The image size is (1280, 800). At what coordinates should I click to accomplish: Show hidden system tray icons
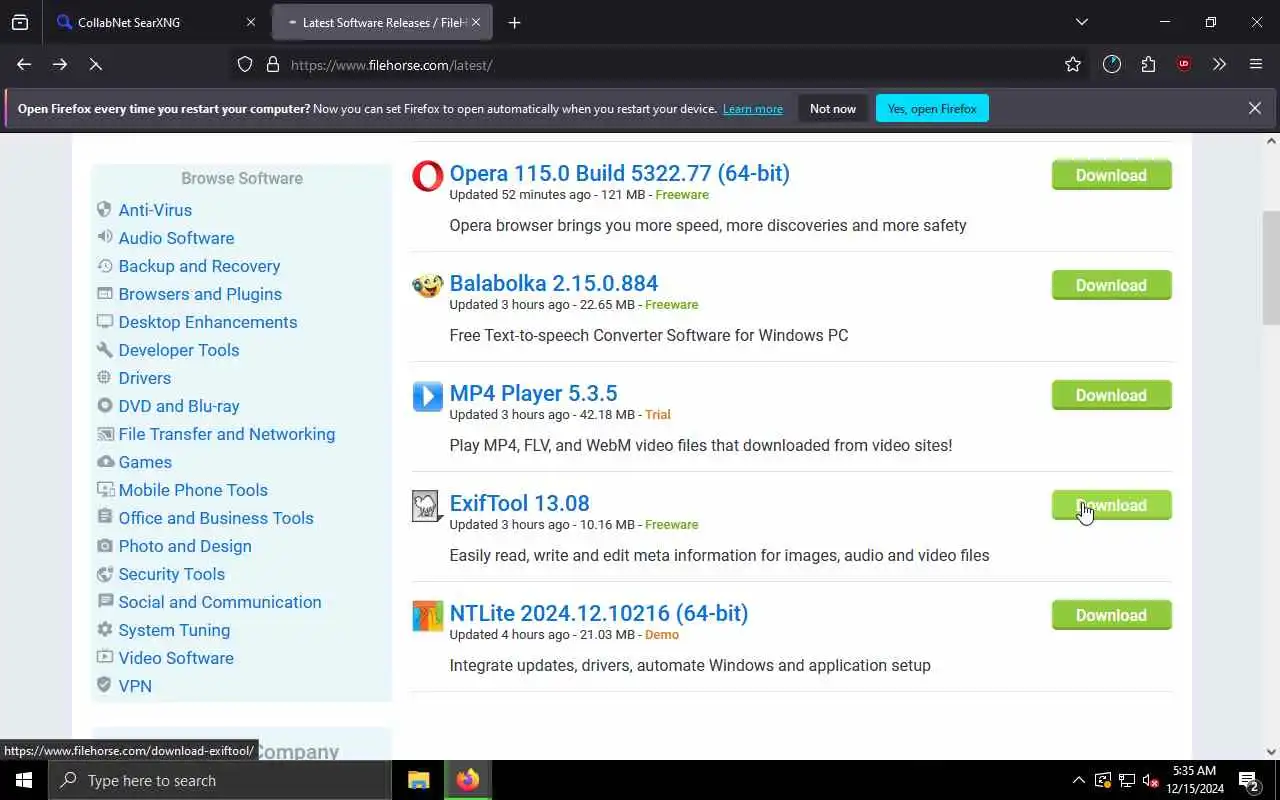coord(1078,780)
